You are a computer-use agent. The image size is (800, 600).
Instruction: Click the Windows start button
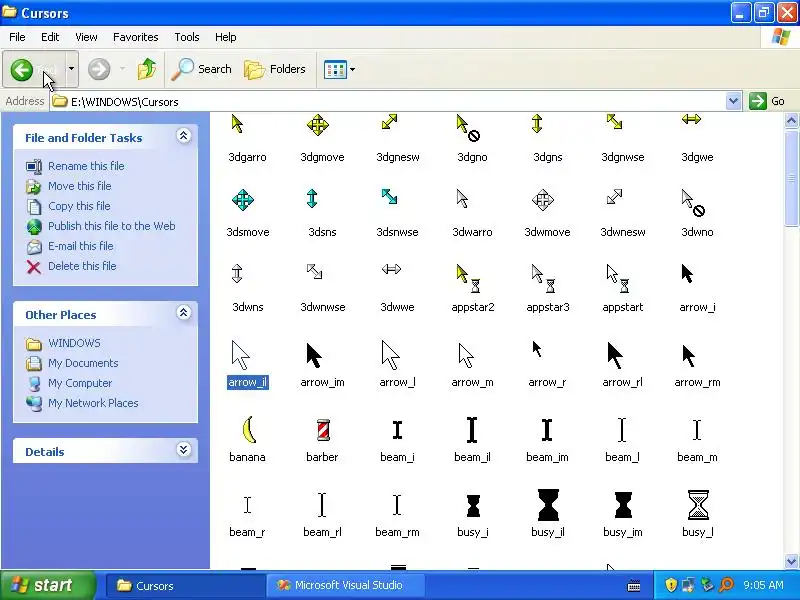pyautogui.click(x=48, y=585)
